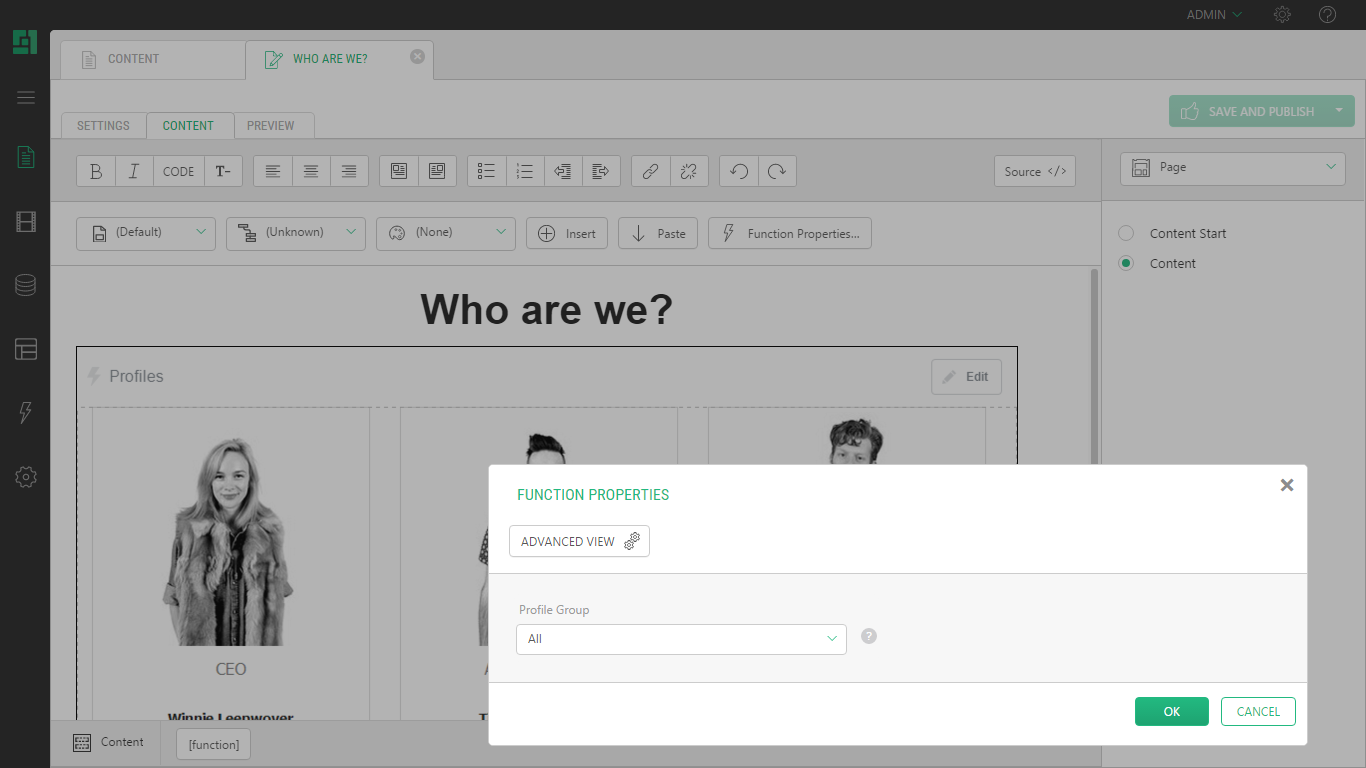Click the Undo arrow icon
The width and height of the screenshot is (1366, 768).
click(739, 171)
